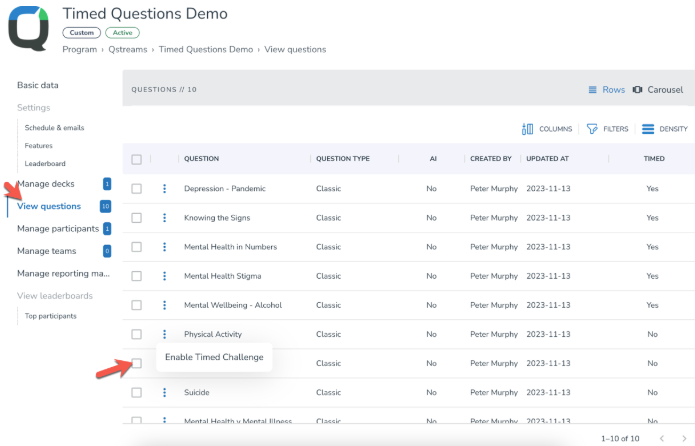
Task: Click 'Physical Activity' question title
Action: click(213, 334)
